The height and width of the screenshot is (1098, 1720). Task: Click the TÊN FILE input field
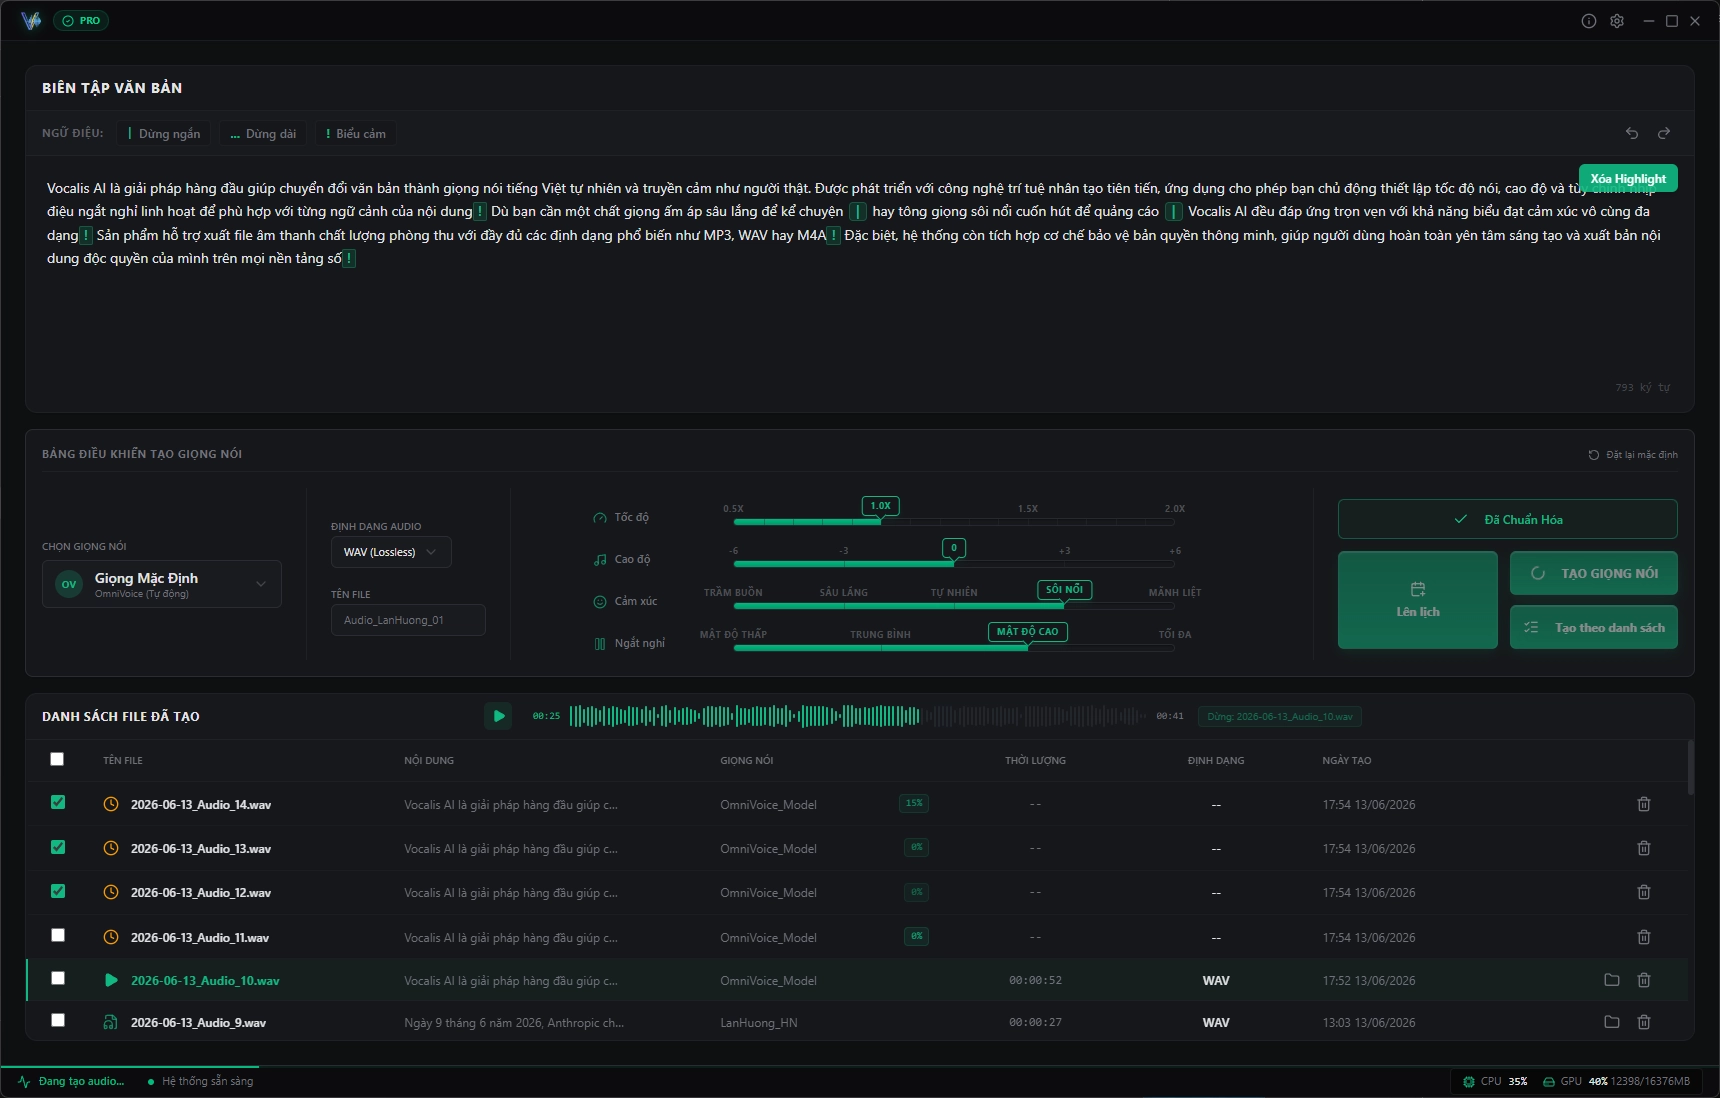pos(408,620)
